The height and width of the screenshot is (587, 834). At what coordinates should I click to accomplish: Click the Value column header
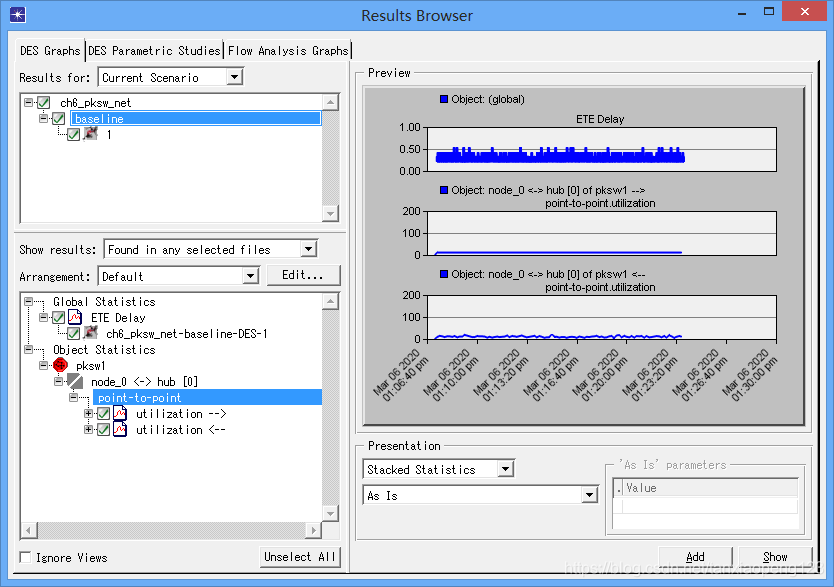click(x=710, y=488)
